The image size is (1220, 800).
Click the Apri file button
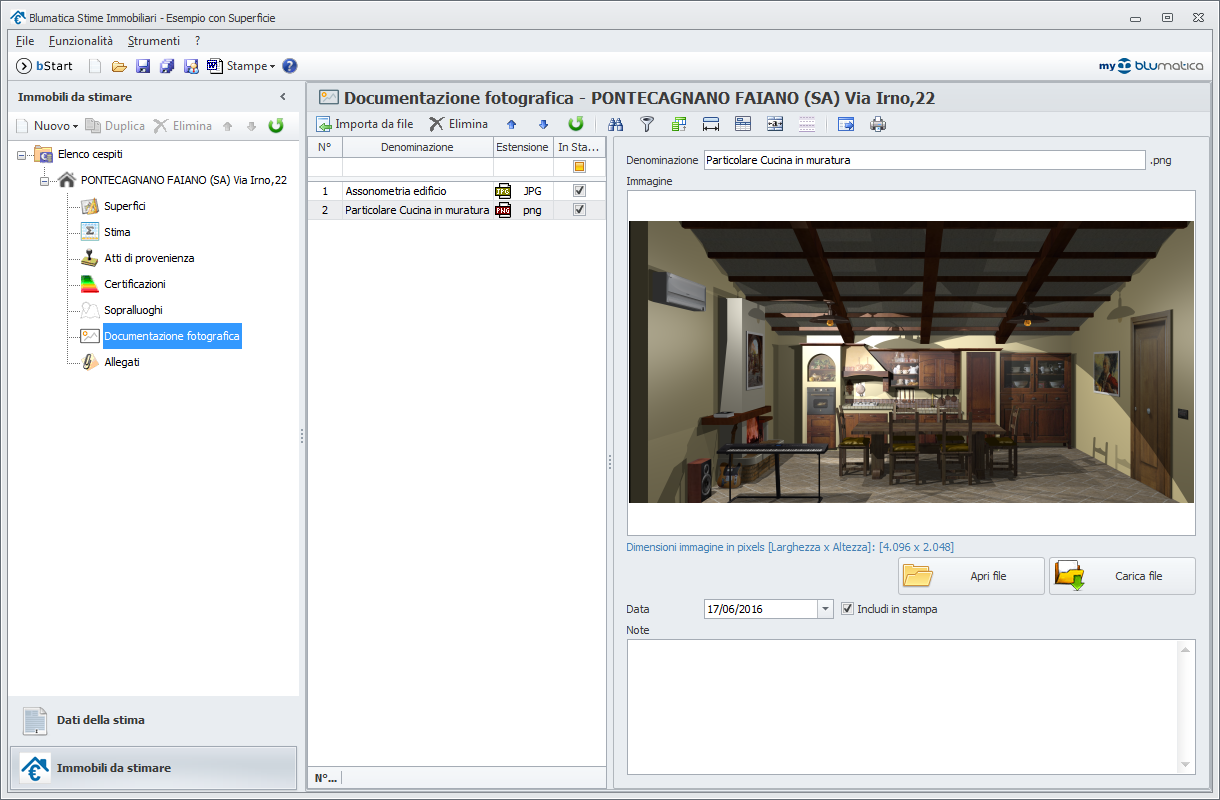click(x=971, y=576)
